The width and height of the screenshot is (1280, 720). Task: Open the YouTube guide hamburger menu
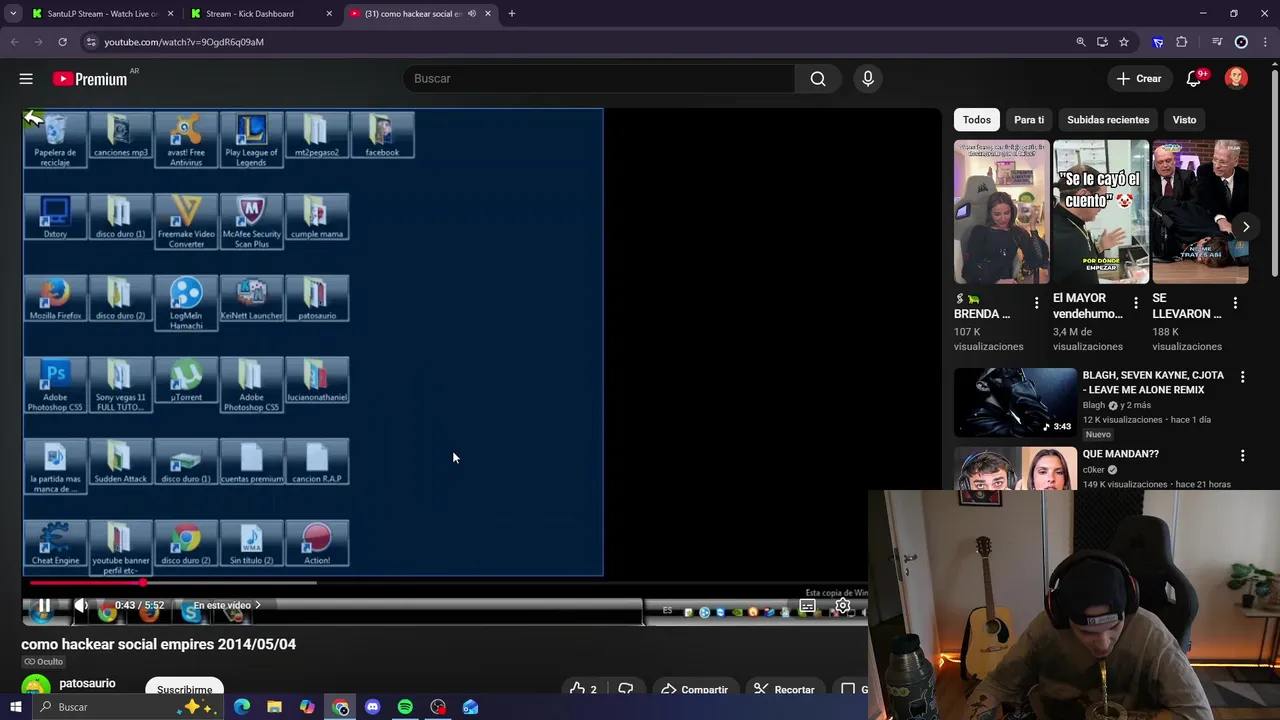click(x=26, y=79)
